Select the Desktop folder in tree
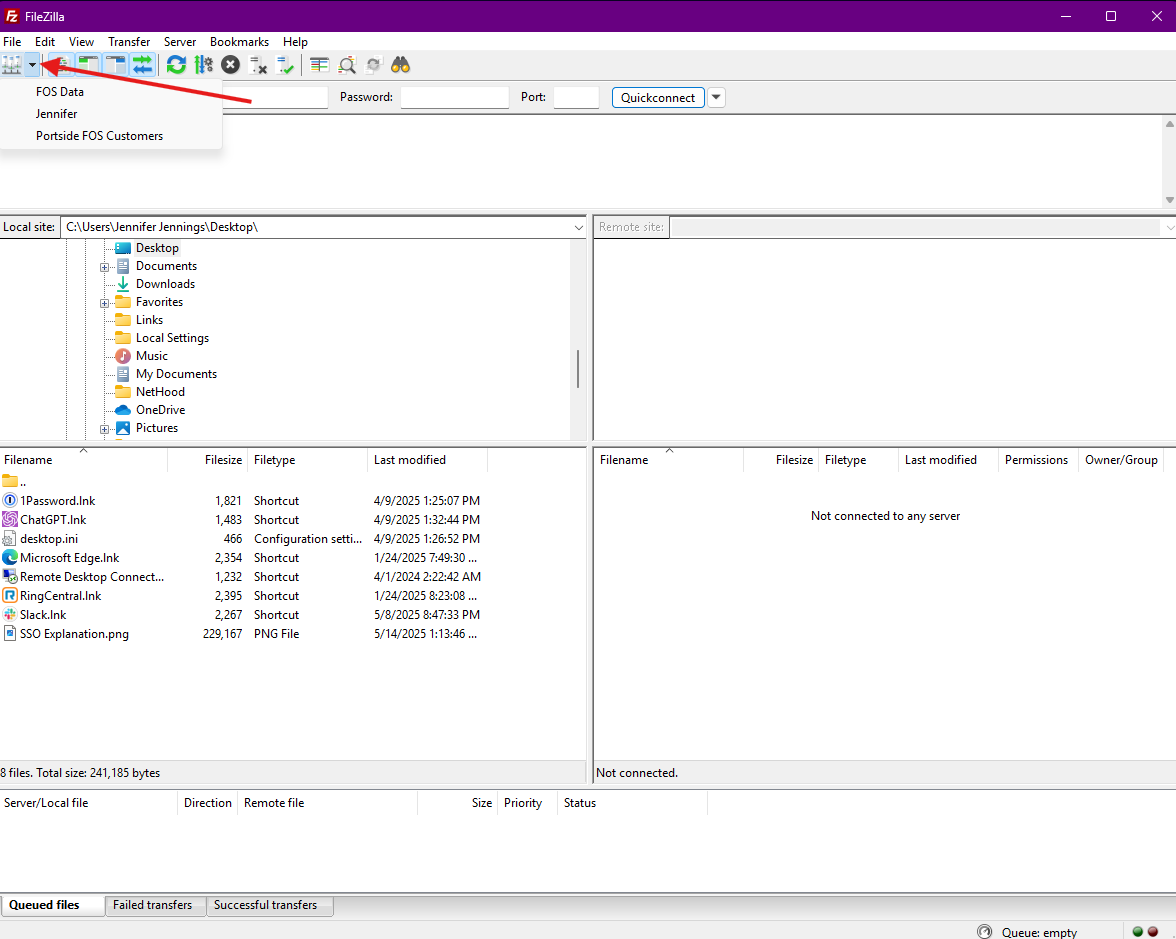1176x939 pixels. click(157, 248)
